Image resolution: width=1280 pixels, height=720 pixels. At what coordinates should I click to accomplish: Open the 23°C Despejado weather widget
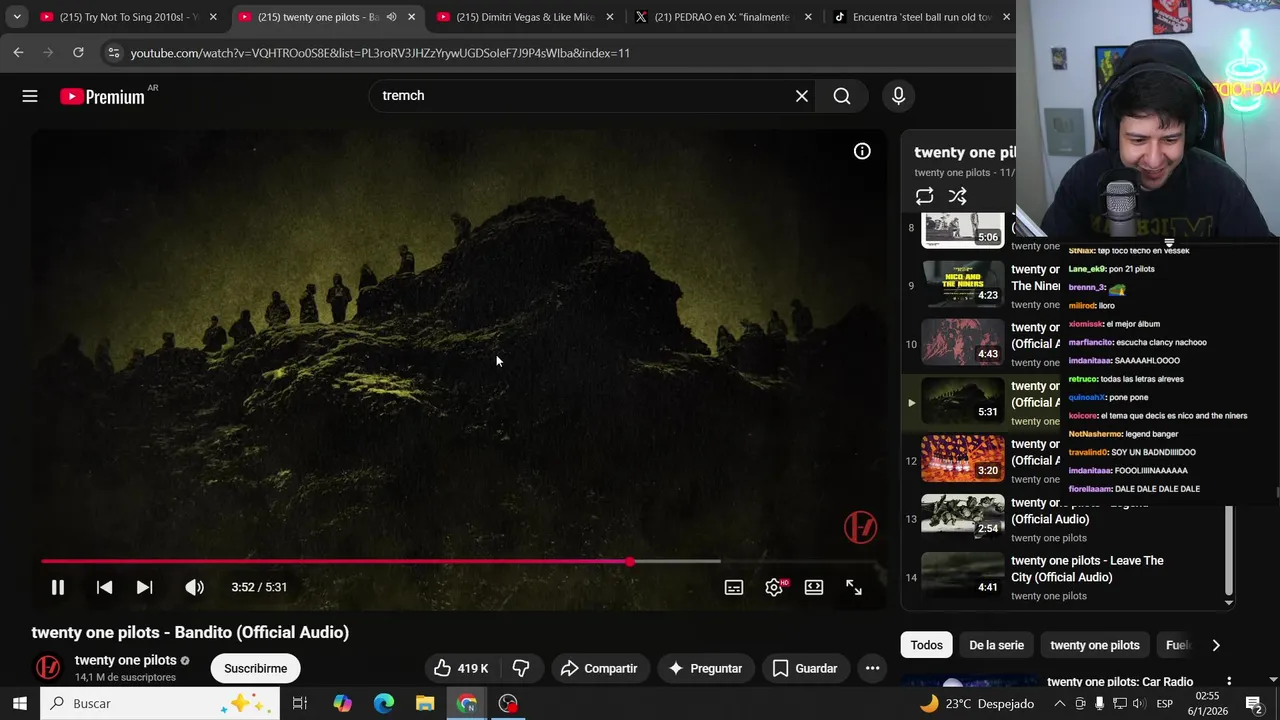[x=975, y=703]
